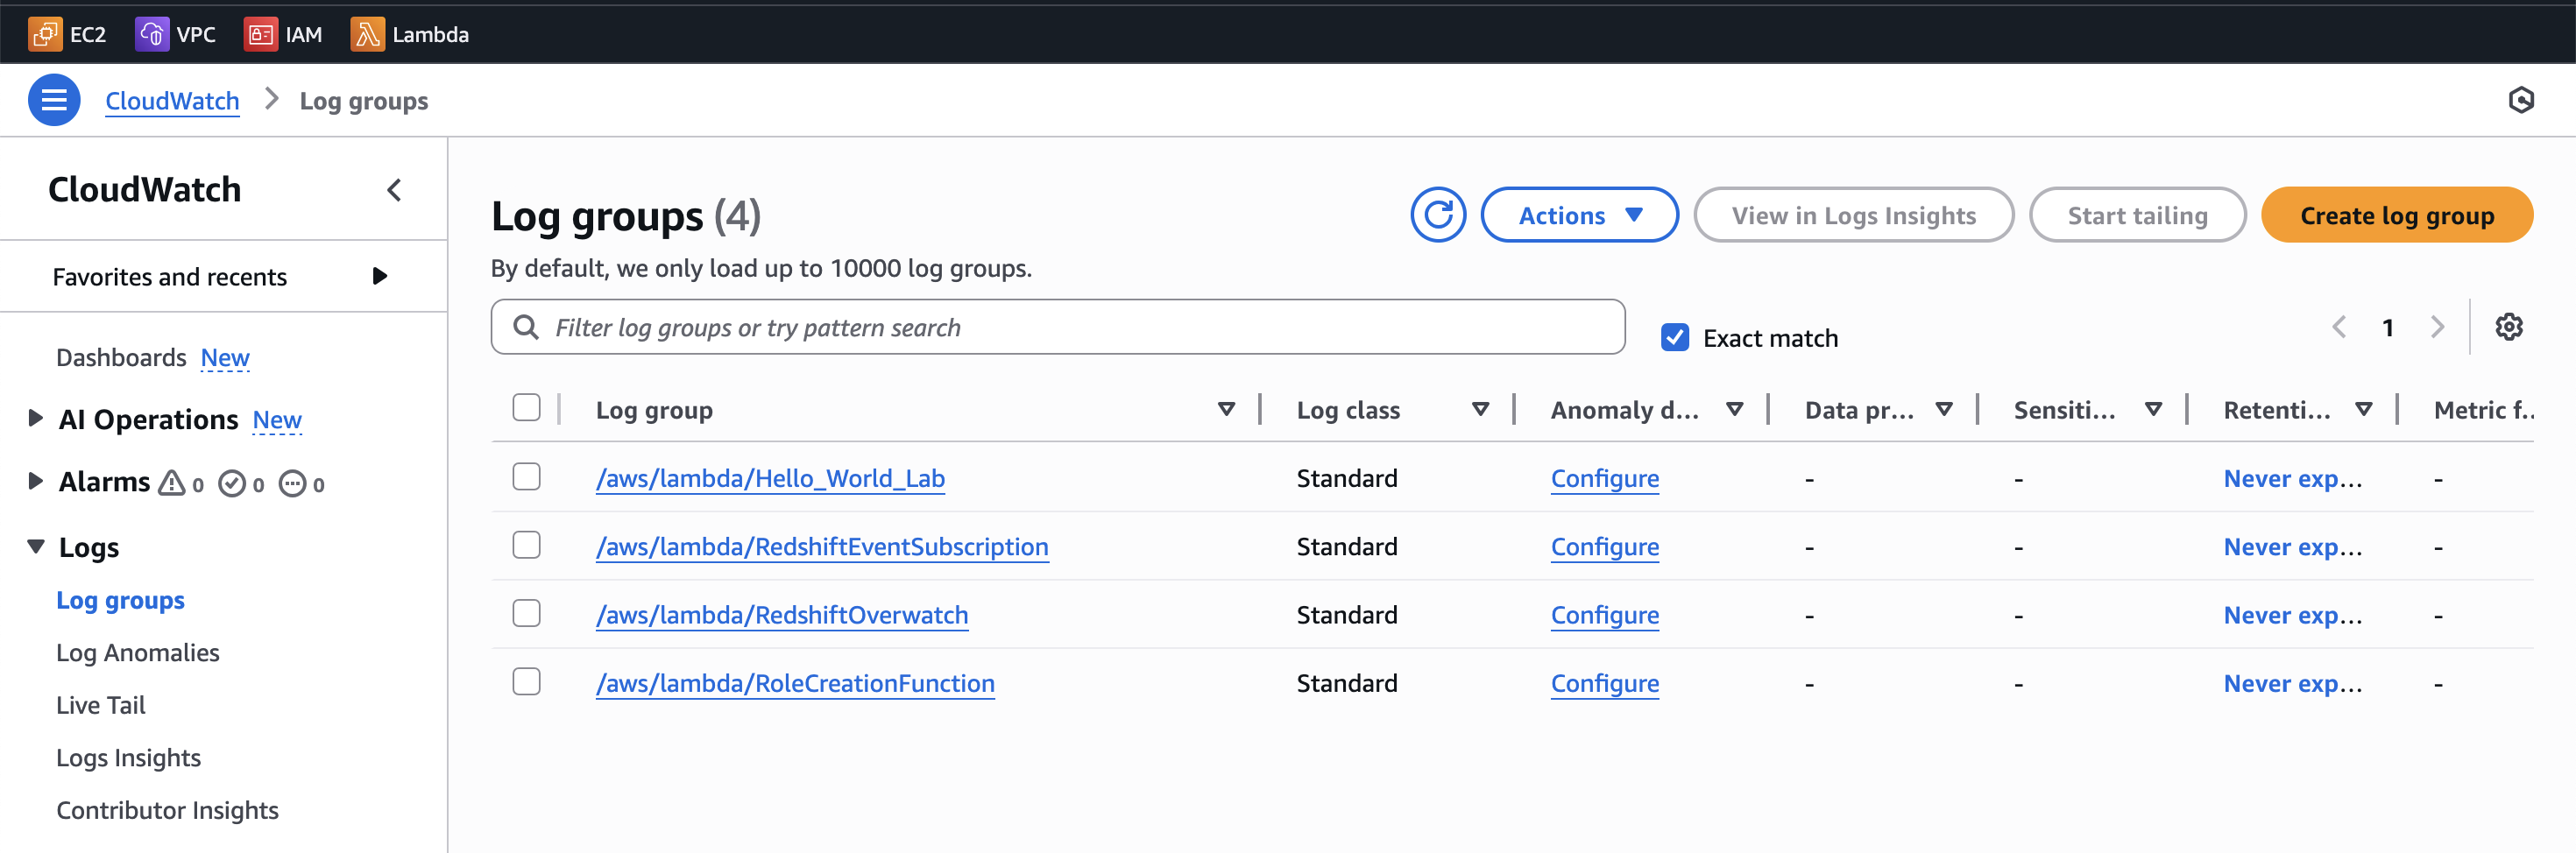The width and height of the screenshot is (2576, 853).
Task: Open the IAM service shortcut icon
Action: [260, 34]
